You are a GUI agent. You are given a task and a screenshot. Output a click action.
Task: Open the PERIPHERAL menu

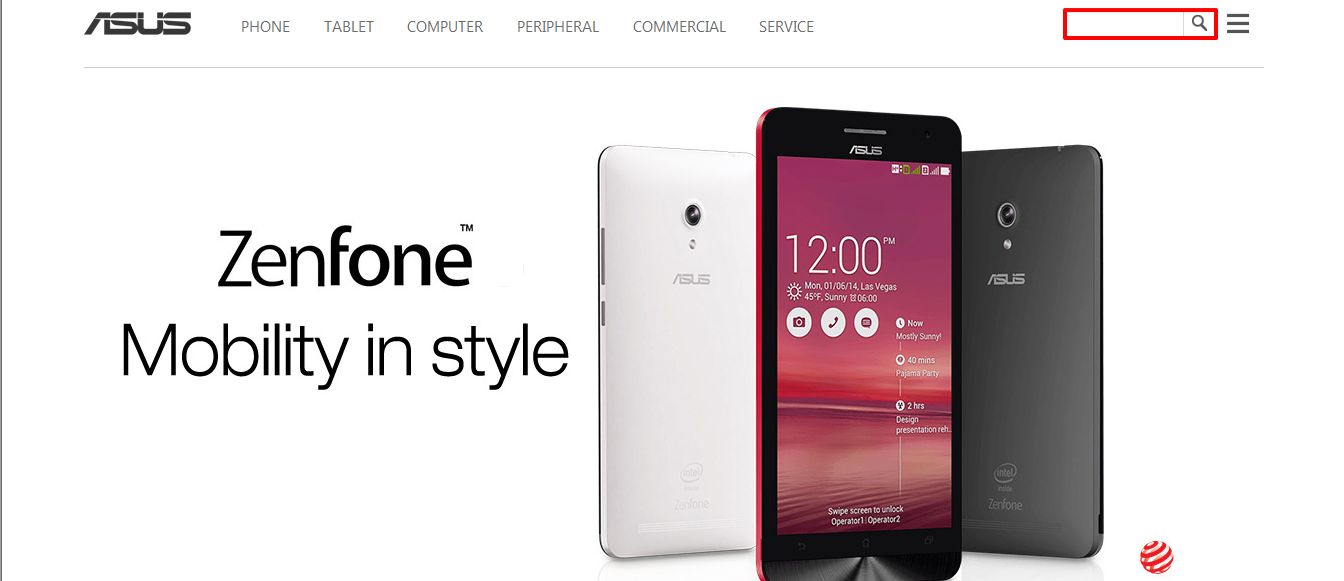pyautogui.click(x=558, y=27)
